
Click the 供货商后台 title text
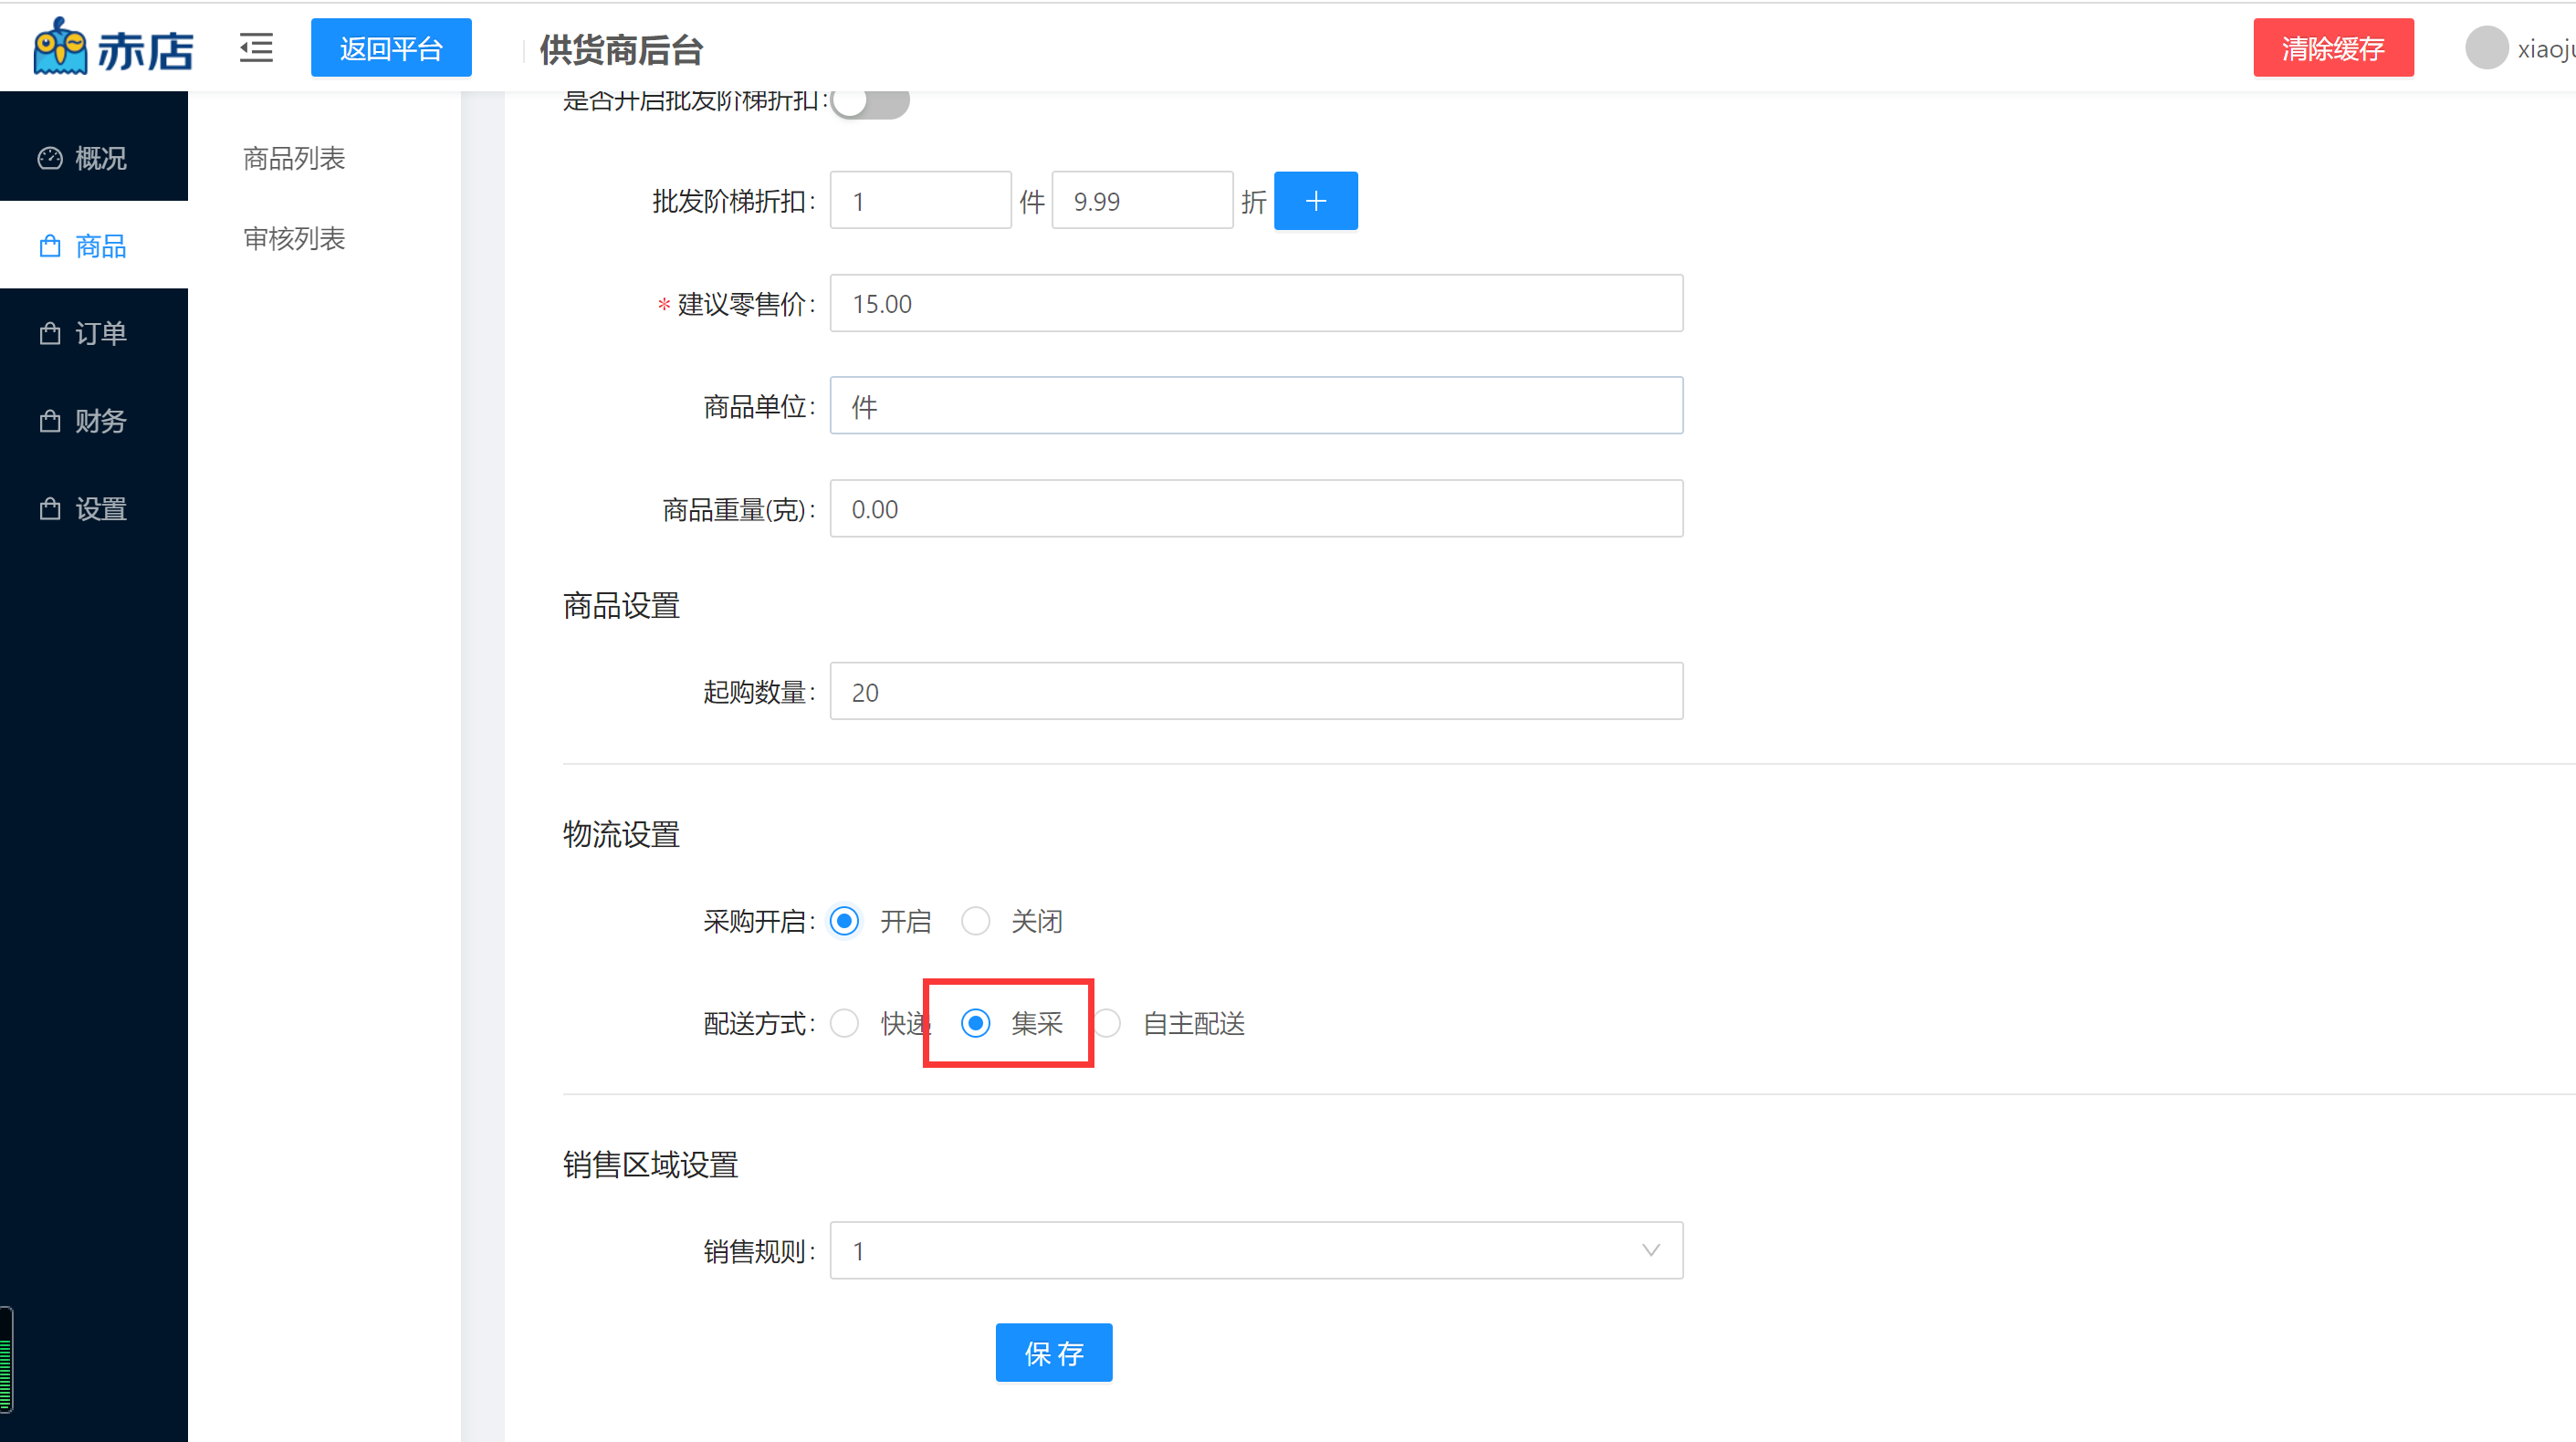[x=621, y=49]
